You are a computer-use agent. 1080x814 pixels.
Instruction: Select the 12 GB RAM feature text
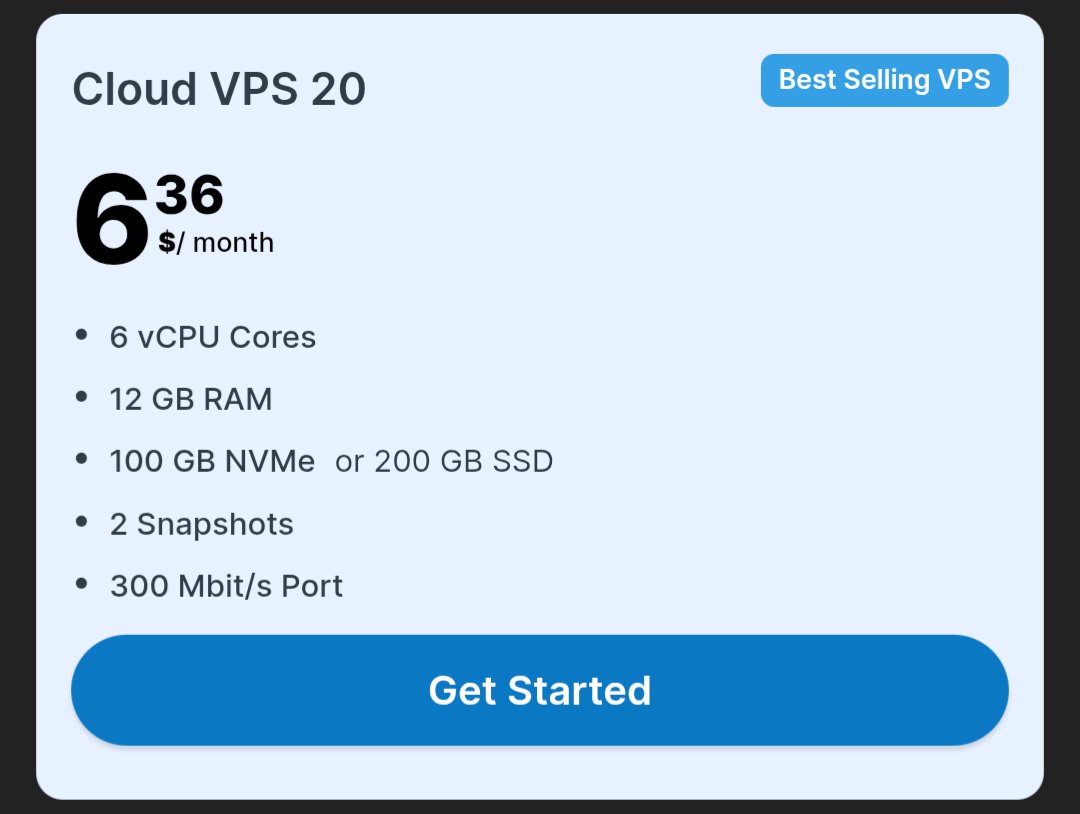pos(191,399)
